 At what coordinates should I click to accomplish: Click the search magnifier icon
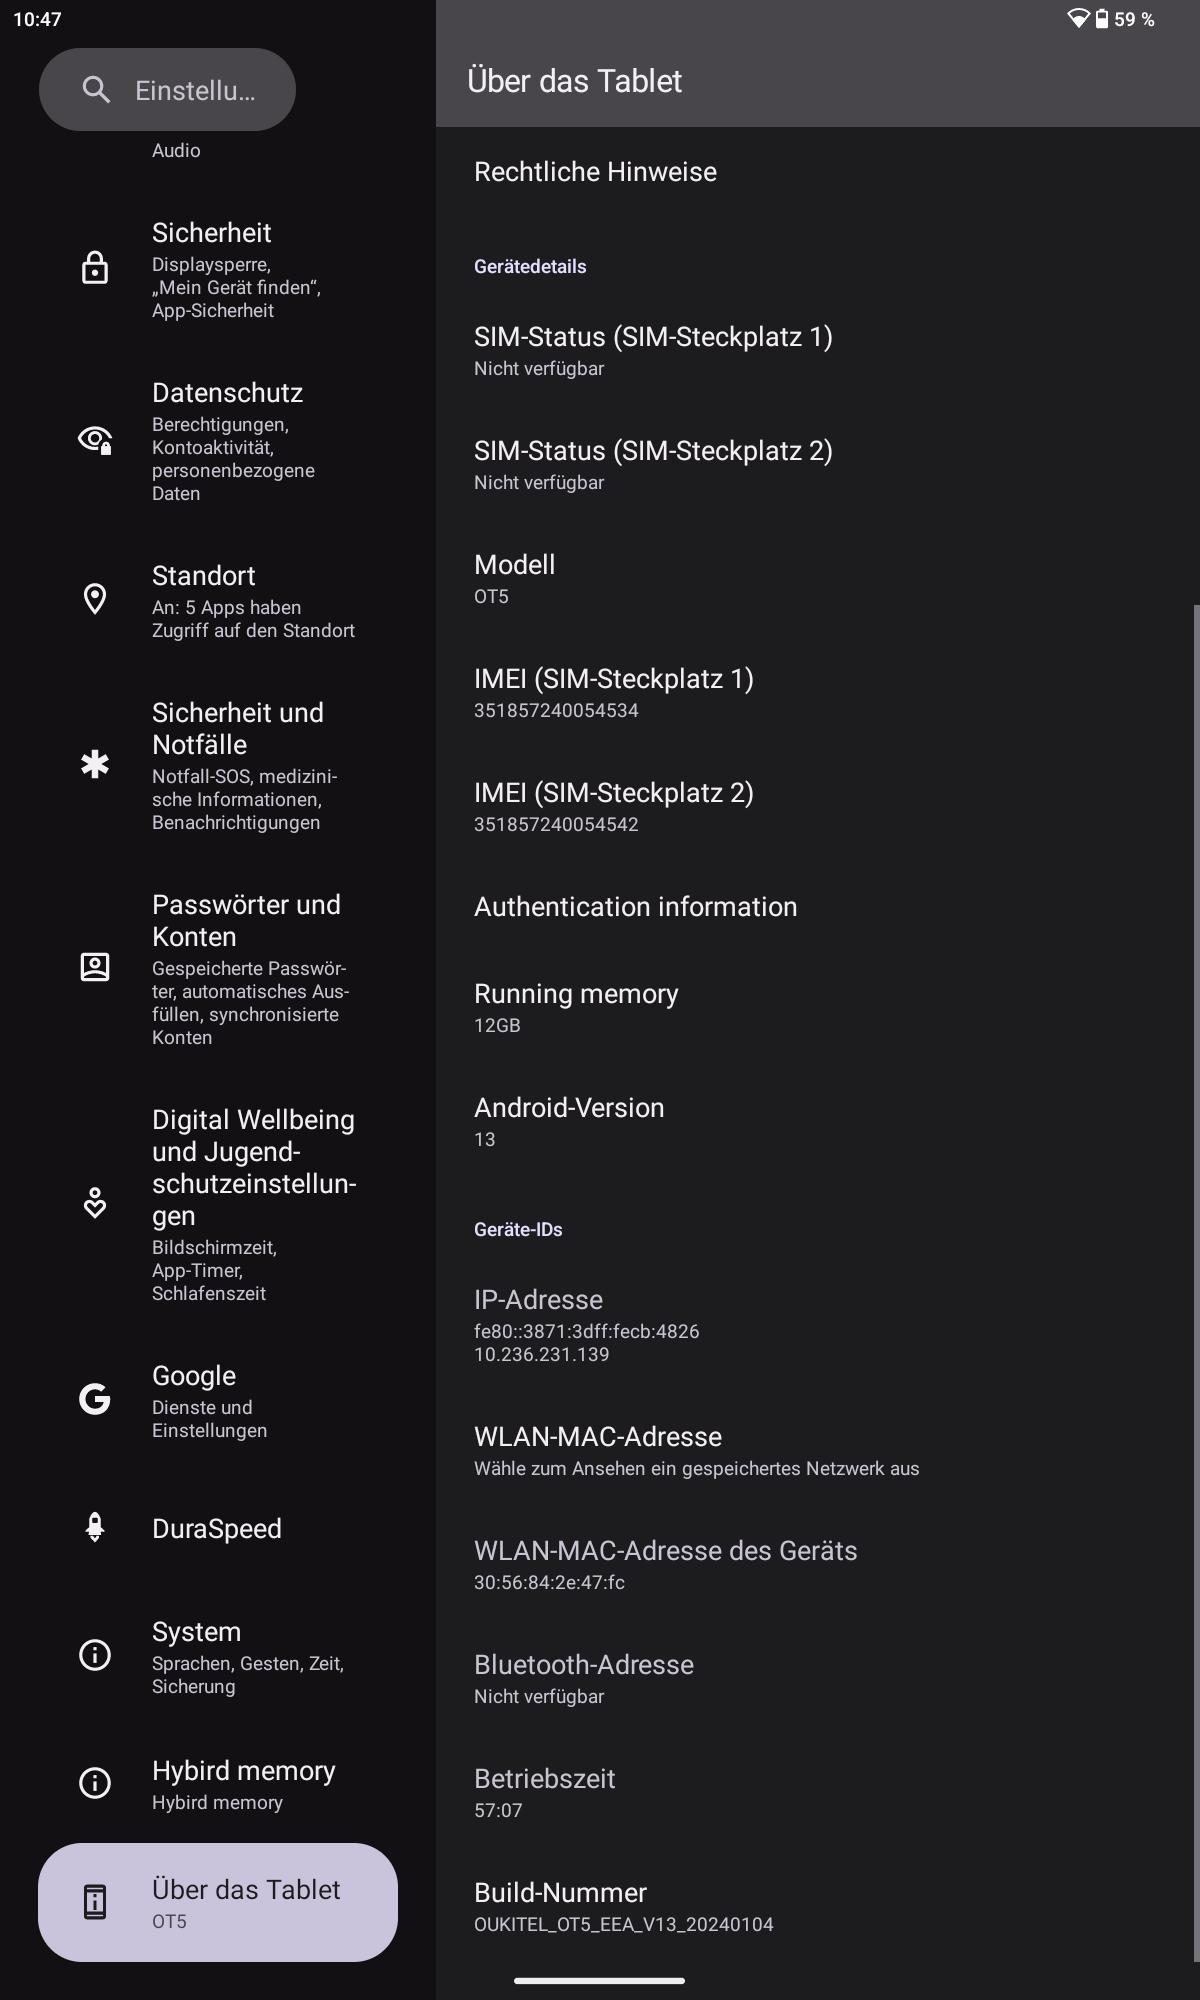pos(96,90)
